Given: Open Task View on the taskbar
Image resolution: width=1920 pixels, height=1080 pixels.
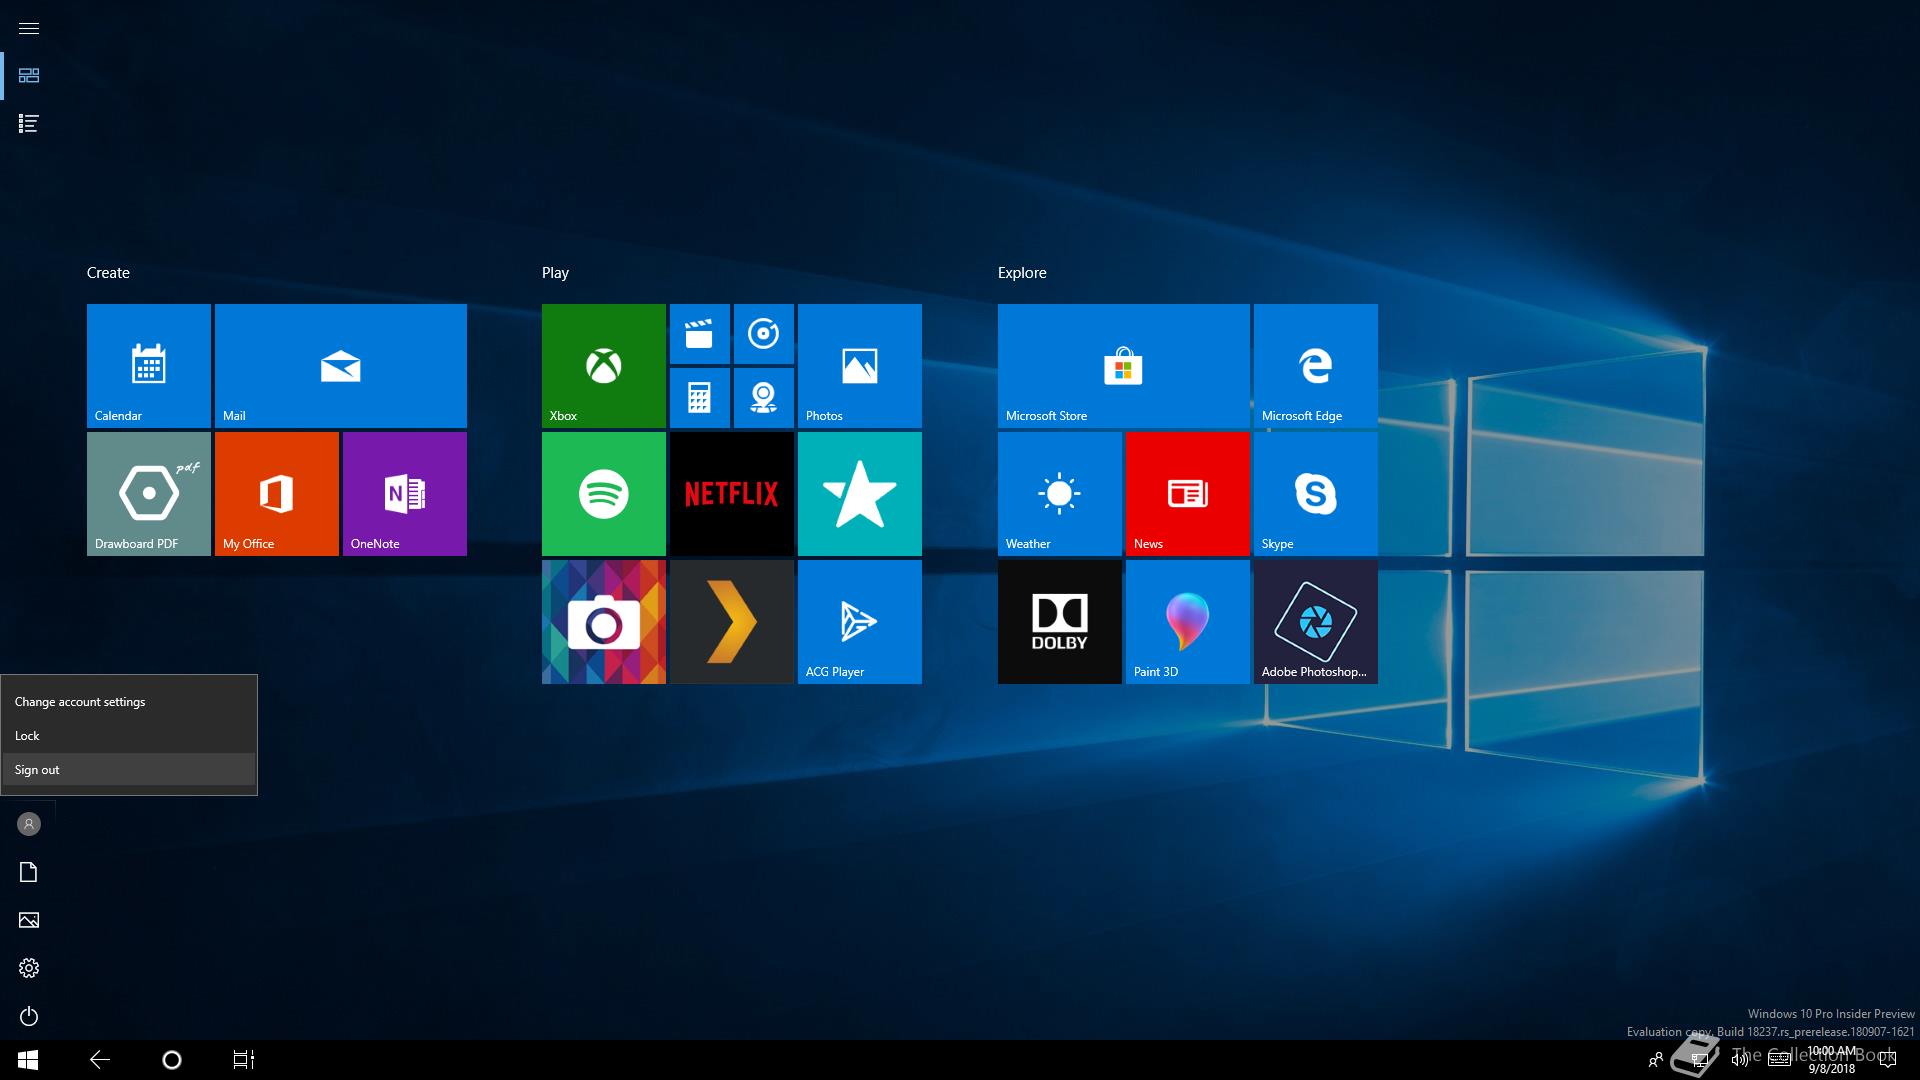Looking at the screenshot, I should [244, 1060].
